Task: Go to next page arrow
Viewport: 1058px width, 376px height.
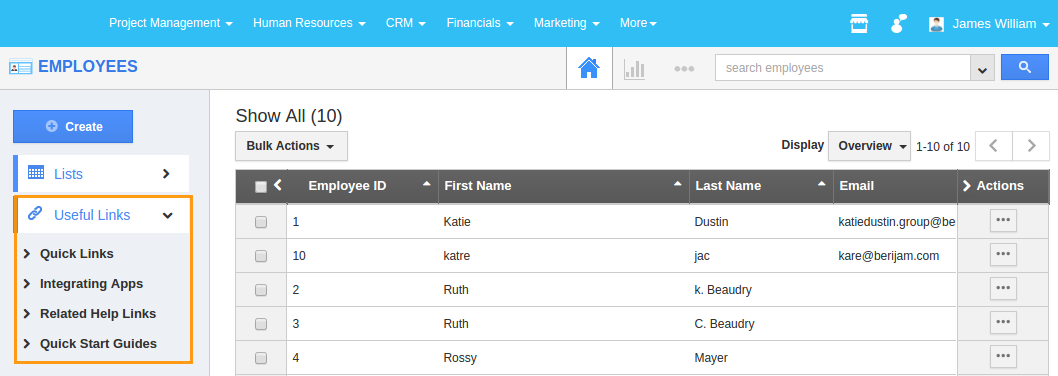Action: point(1031,146)
